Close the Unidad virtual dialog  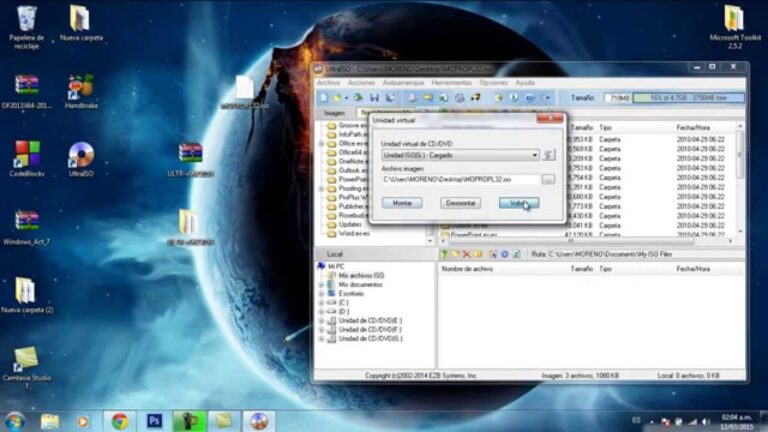click(550, 119)
